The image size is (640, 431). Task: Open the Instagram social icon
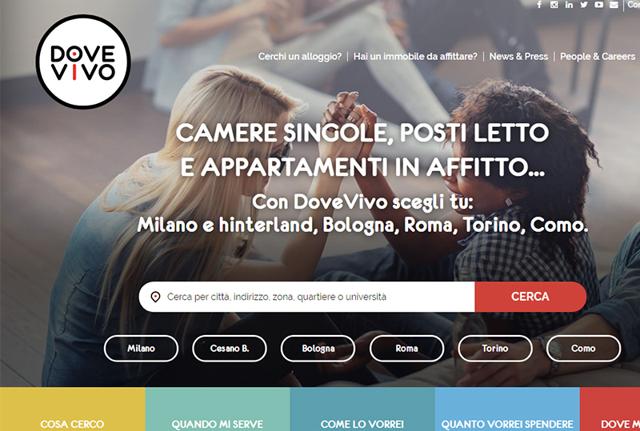554,4
